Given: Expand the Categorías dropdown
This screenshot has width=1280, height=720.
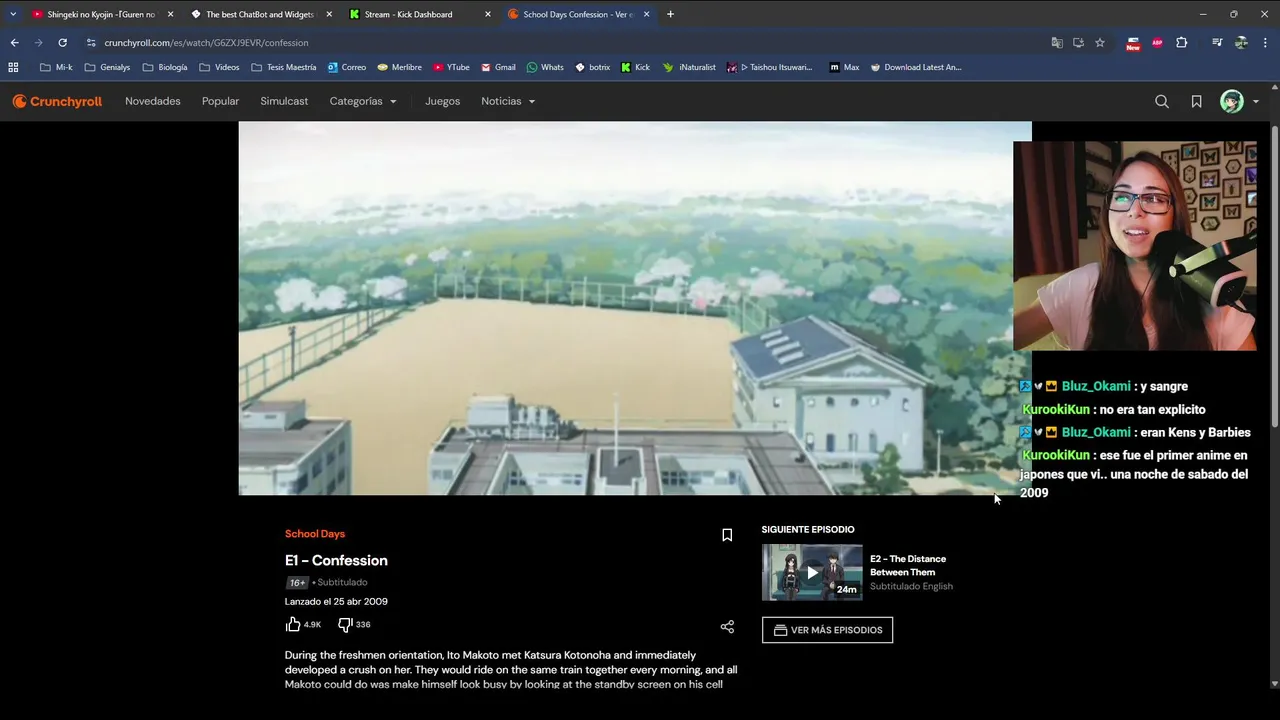Looking at the screenshot, I should [363, 101].
